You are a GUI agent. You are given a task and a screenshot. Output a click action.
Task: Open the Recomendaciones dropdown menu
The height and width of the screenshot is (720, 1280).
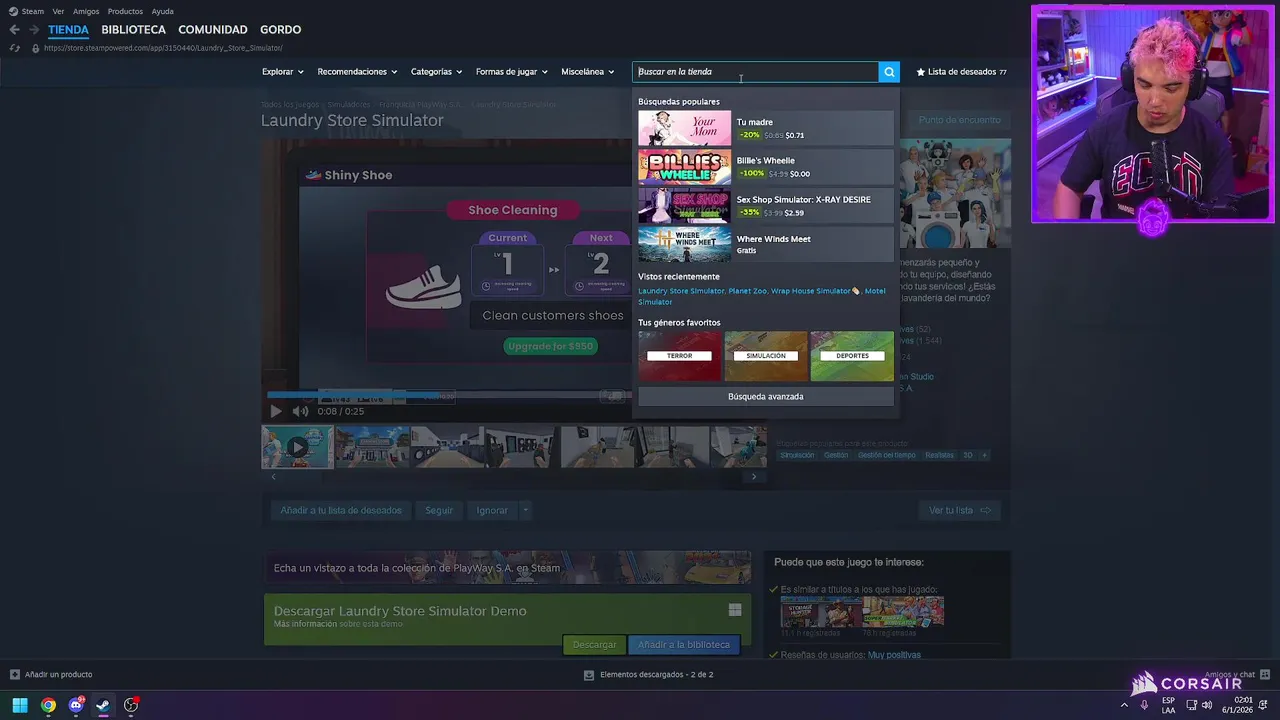[357, 72]
